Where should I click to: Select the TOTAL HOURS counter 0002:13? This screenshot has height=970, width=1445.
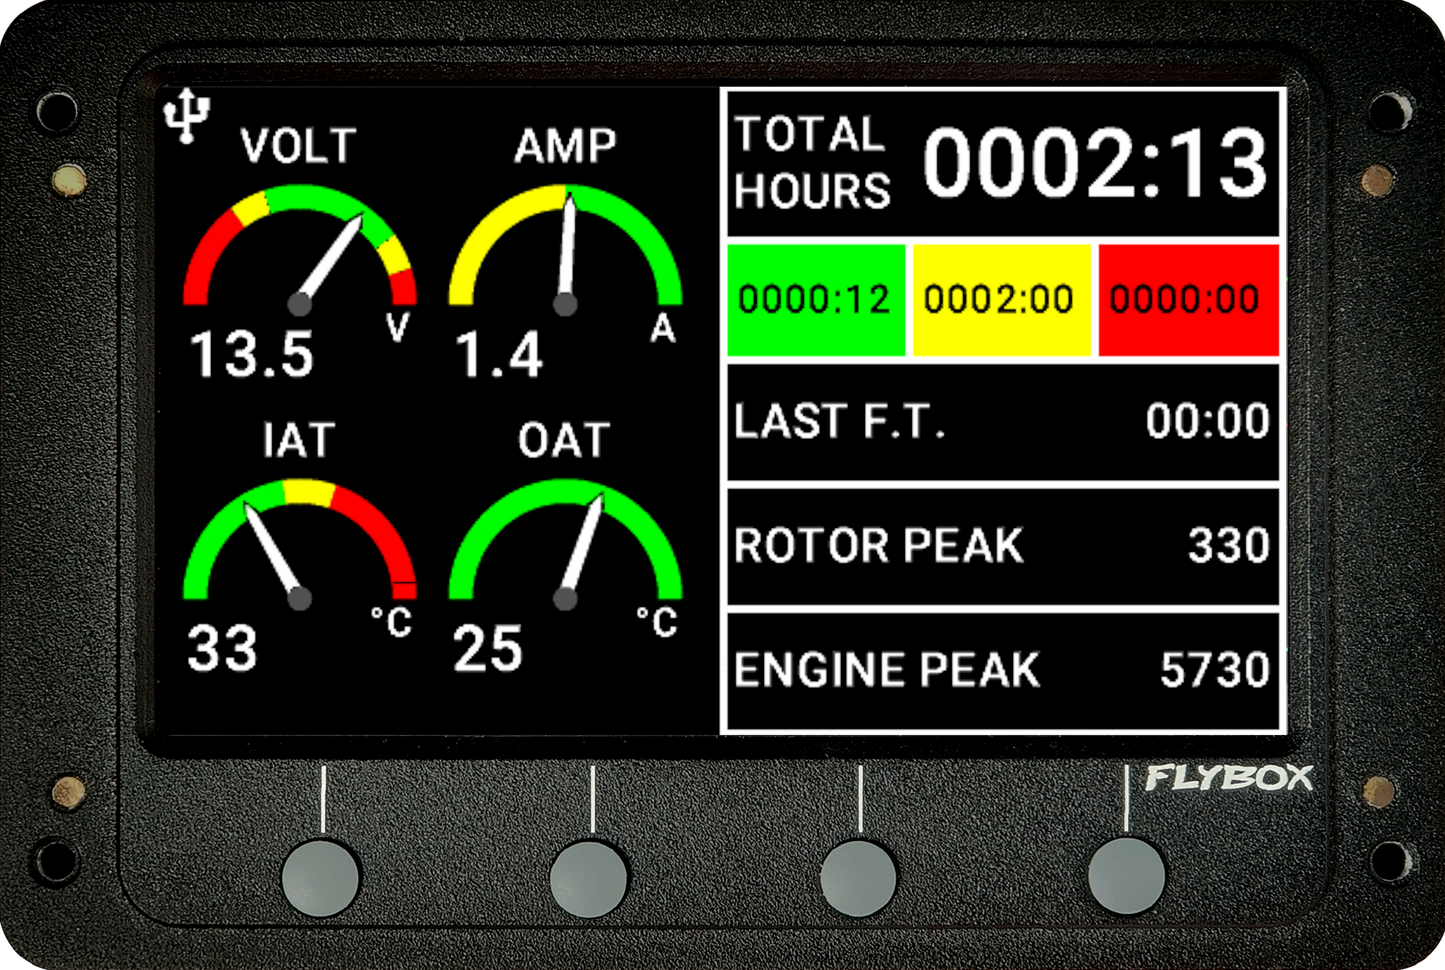[x=1095, y=164]
